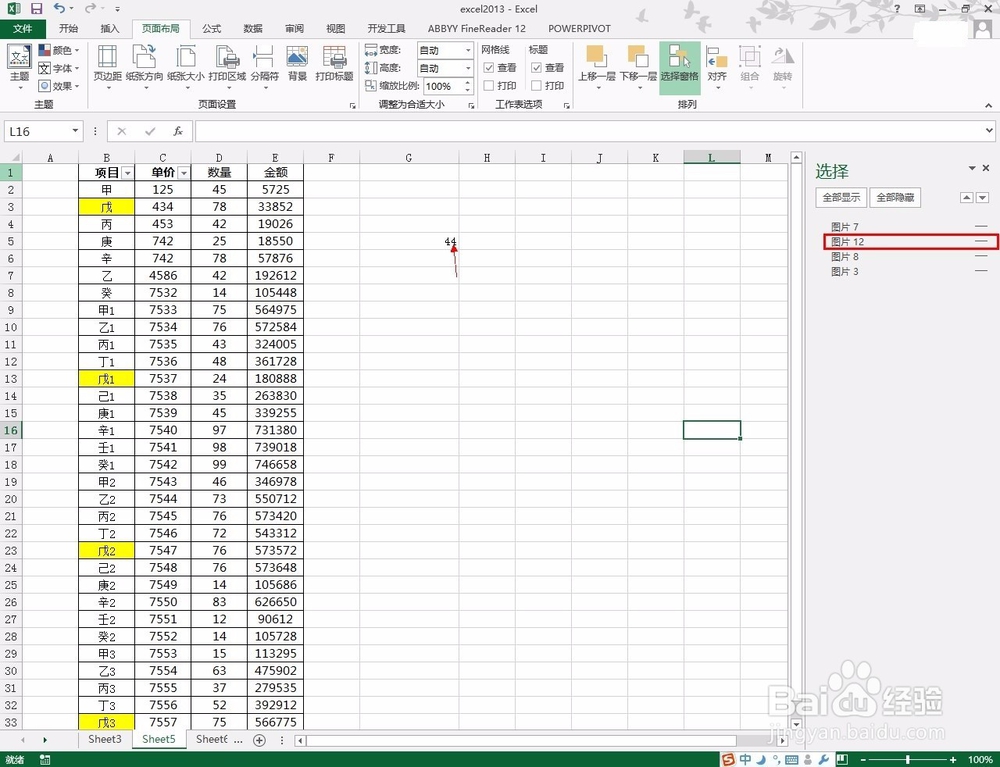
Task: Select the Sheet3 worksheet tab
Action: point(104,739)
